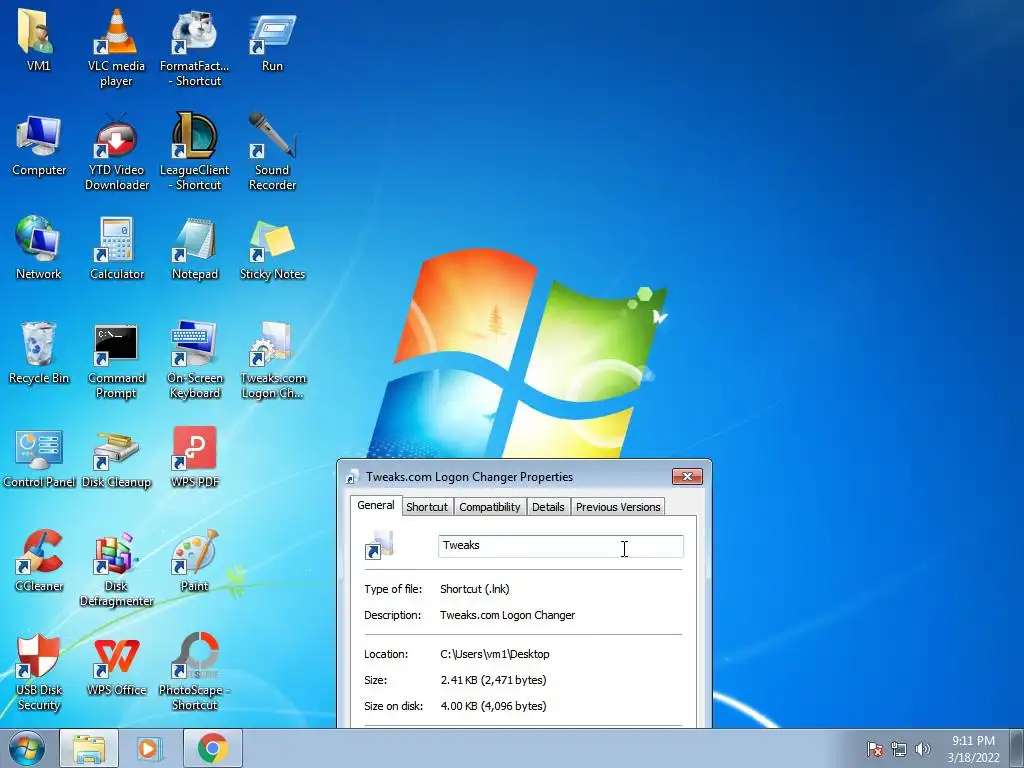Open the Action Center flag icon

click(x=874, y=749)
